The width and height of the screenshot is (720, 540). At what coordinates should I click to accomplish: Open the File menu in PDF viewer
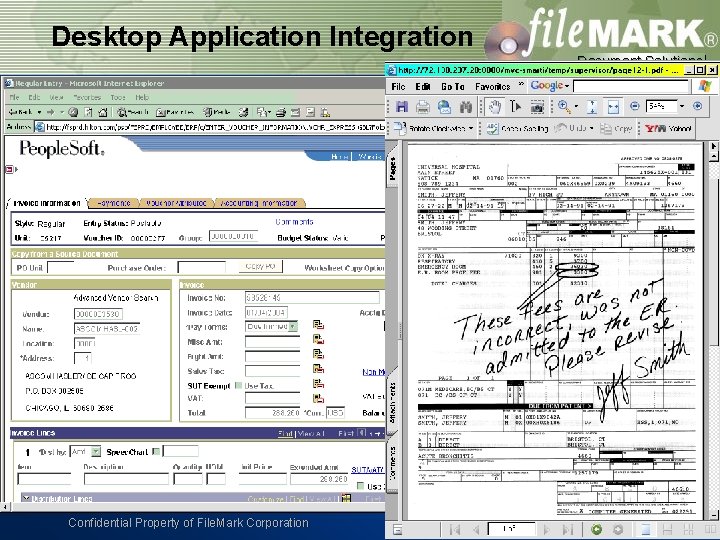click(x=398, y=86)
